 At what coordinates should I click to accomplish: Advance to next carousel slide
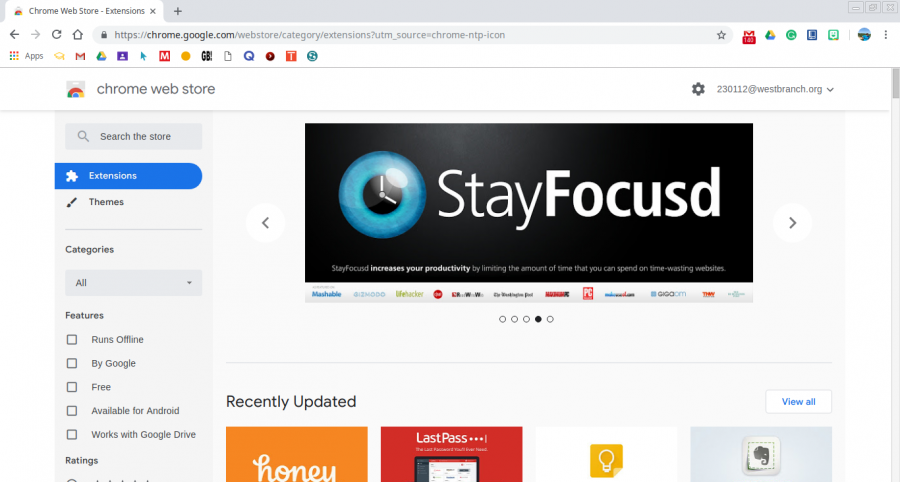point(792,223)
